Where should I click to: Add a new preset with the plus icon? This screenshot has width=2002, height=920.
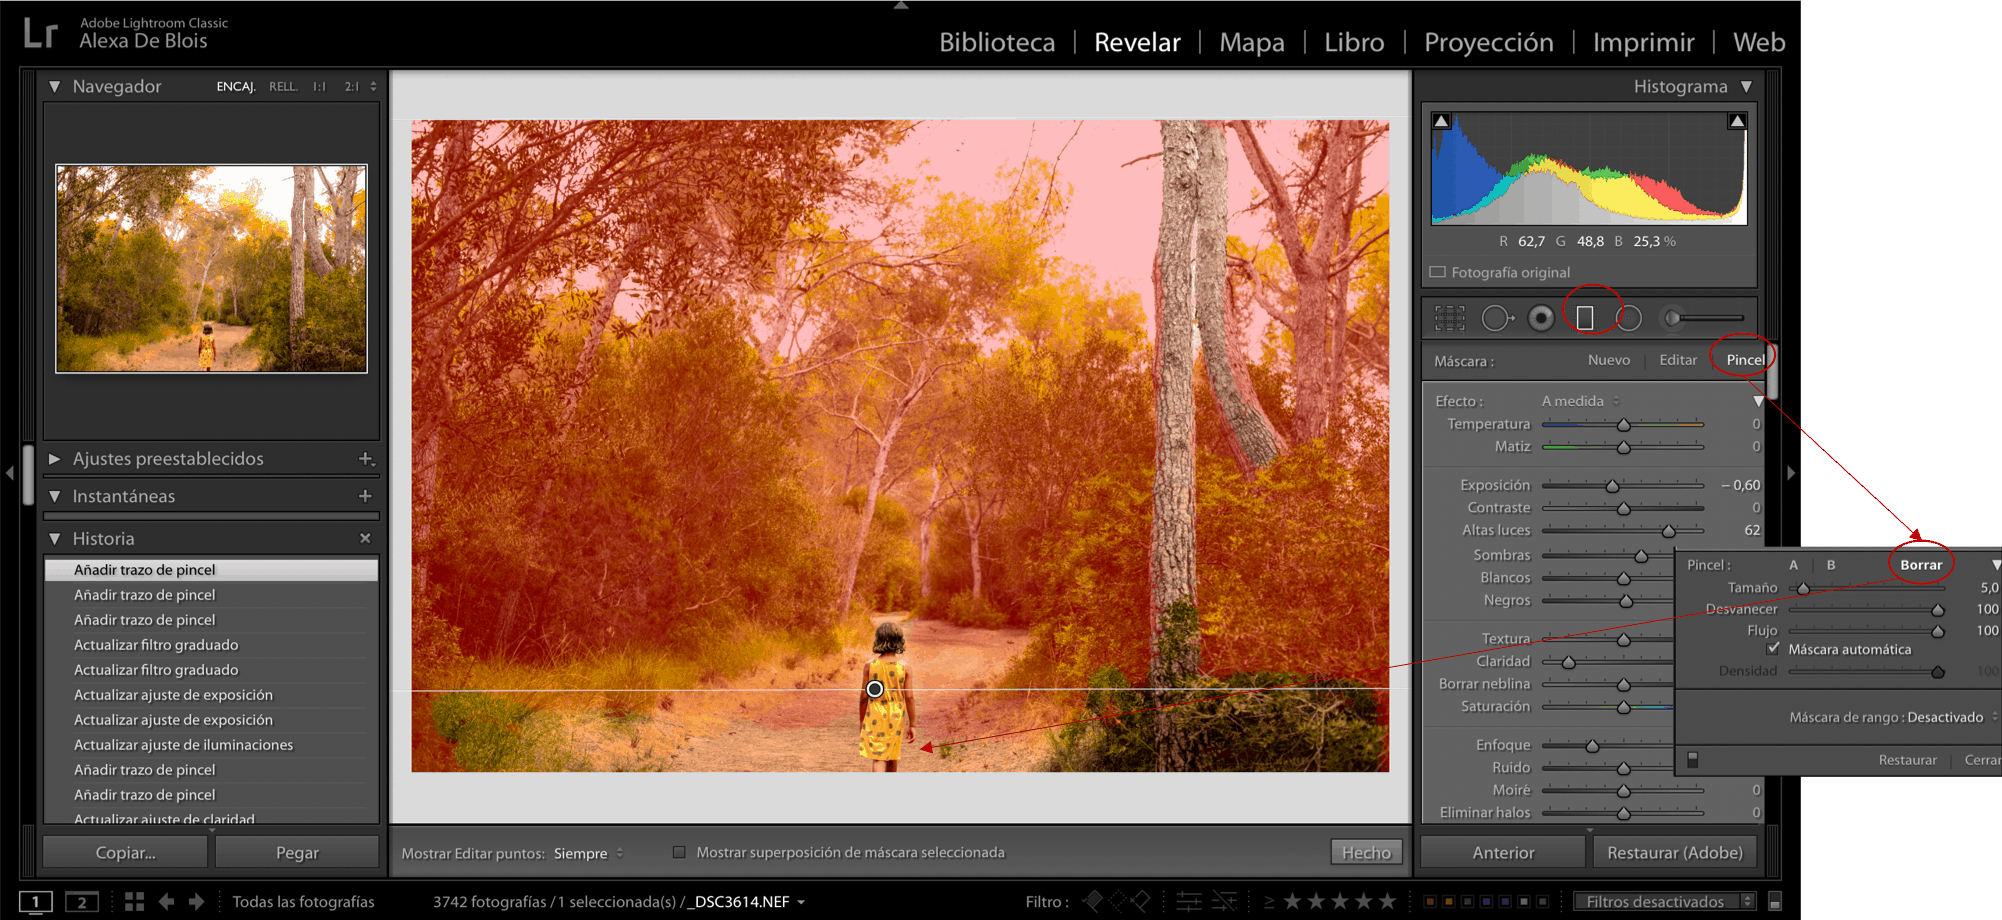click(366, 459)
